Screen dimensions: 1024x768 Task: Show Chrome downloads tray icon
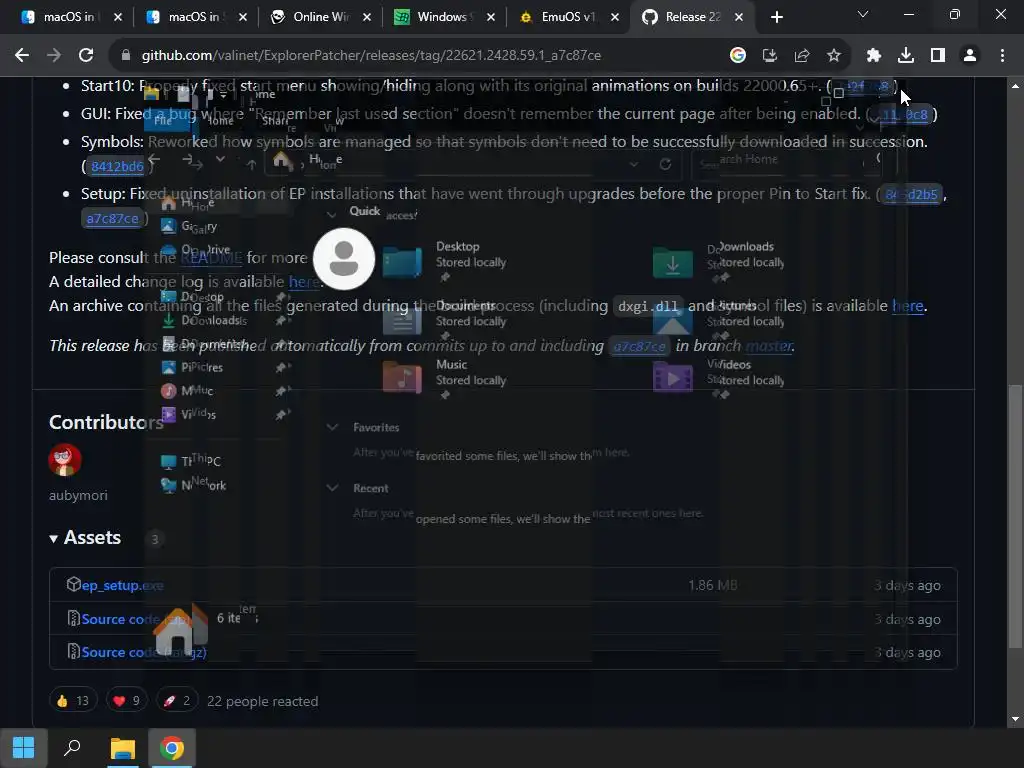point(906,56)
